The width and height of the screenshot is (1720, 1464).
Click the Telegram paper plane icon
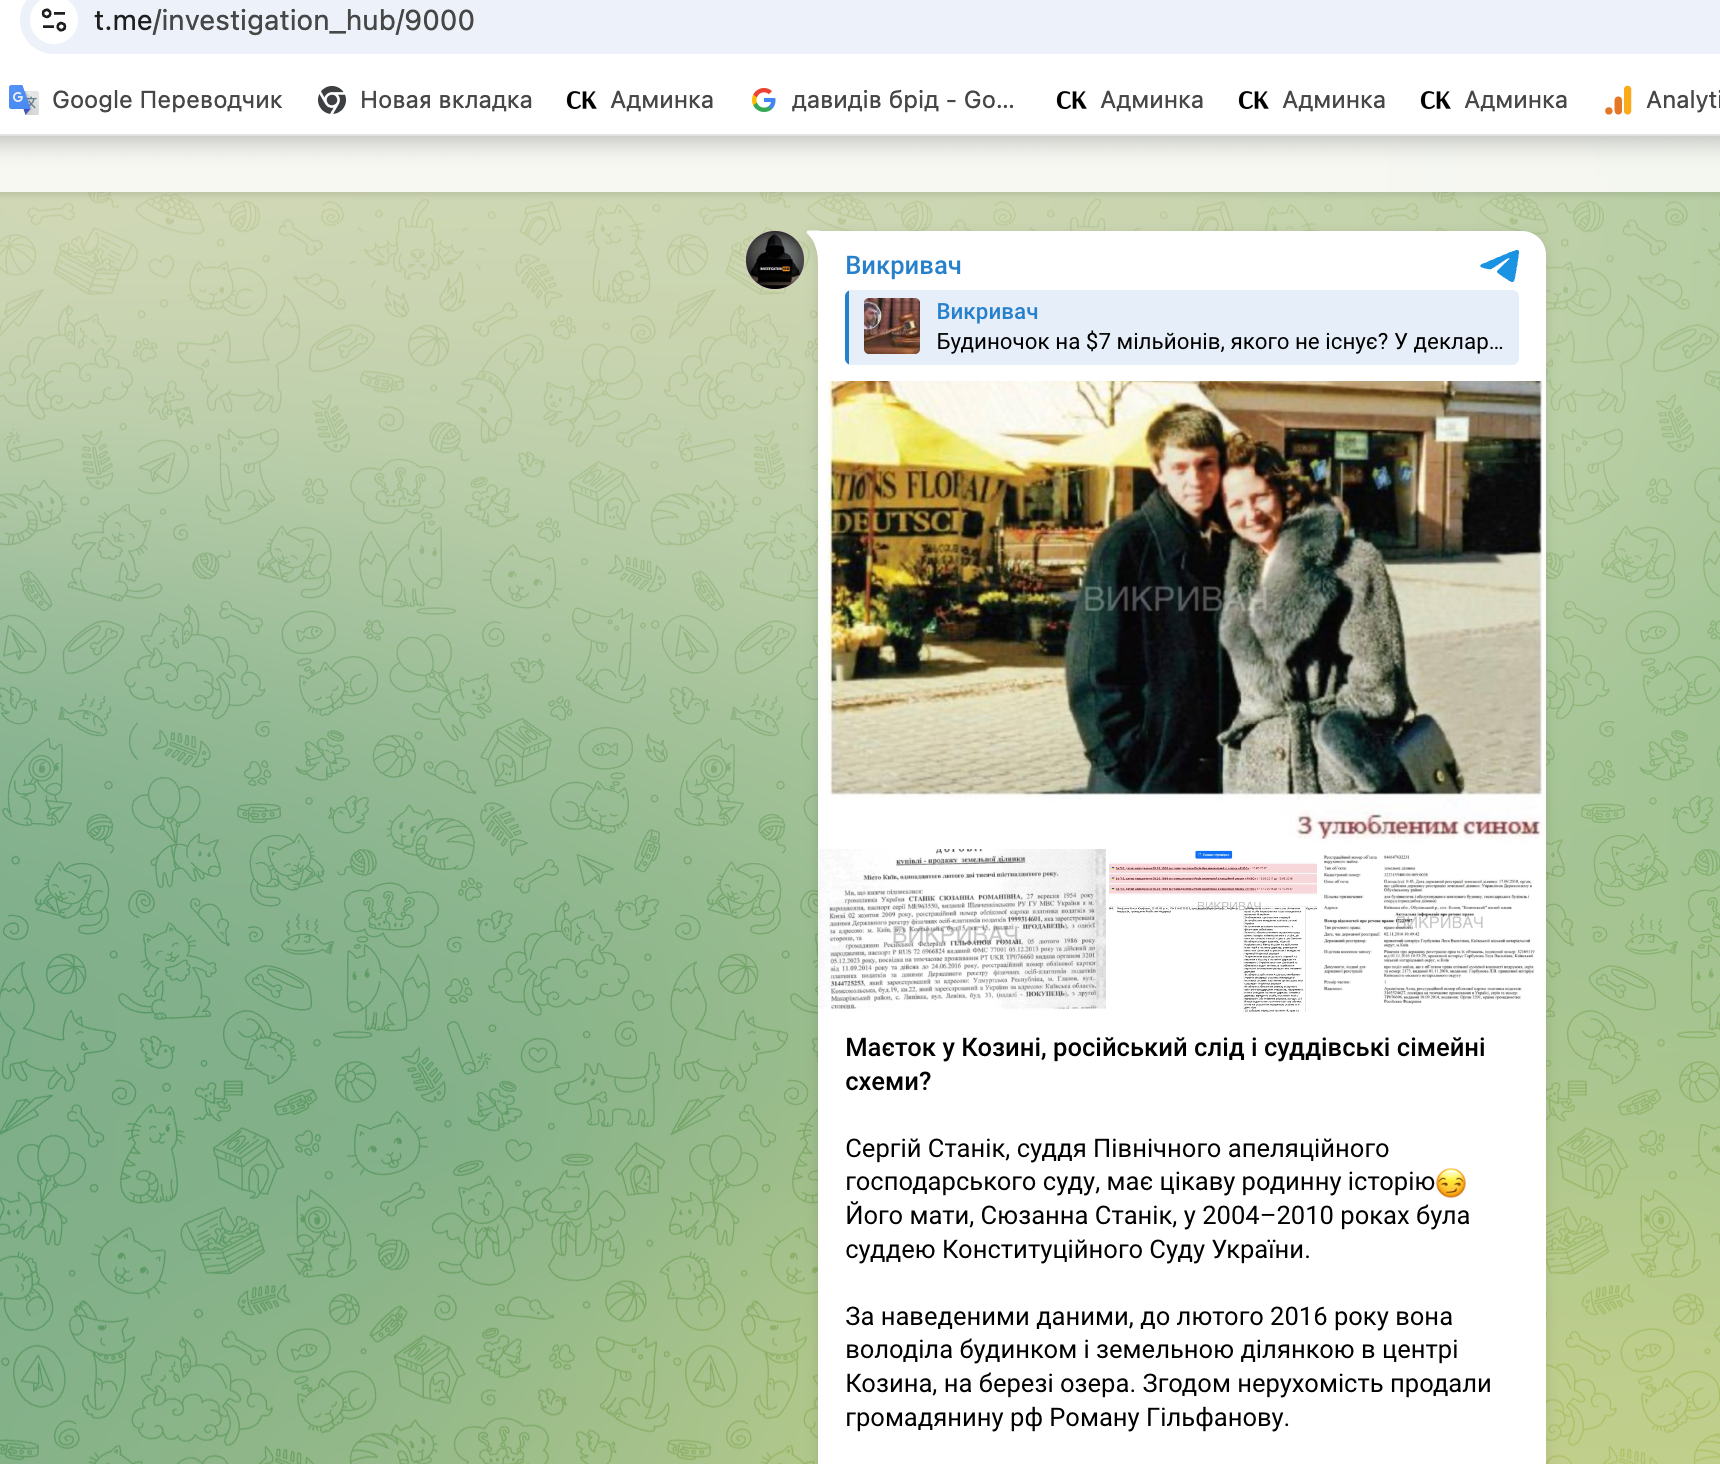point(1499,265)
